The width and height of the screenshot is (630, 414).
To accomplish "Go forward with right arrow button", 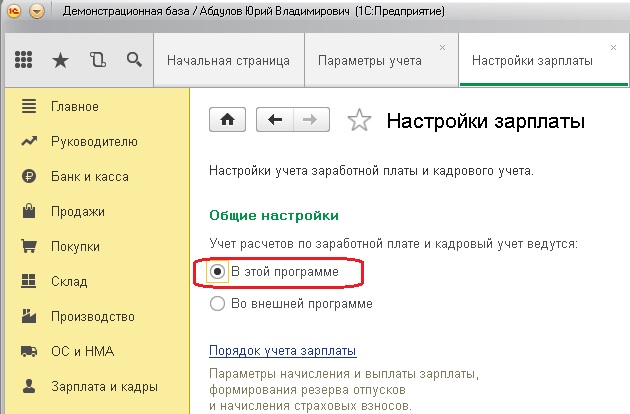I will click(310, 120).
